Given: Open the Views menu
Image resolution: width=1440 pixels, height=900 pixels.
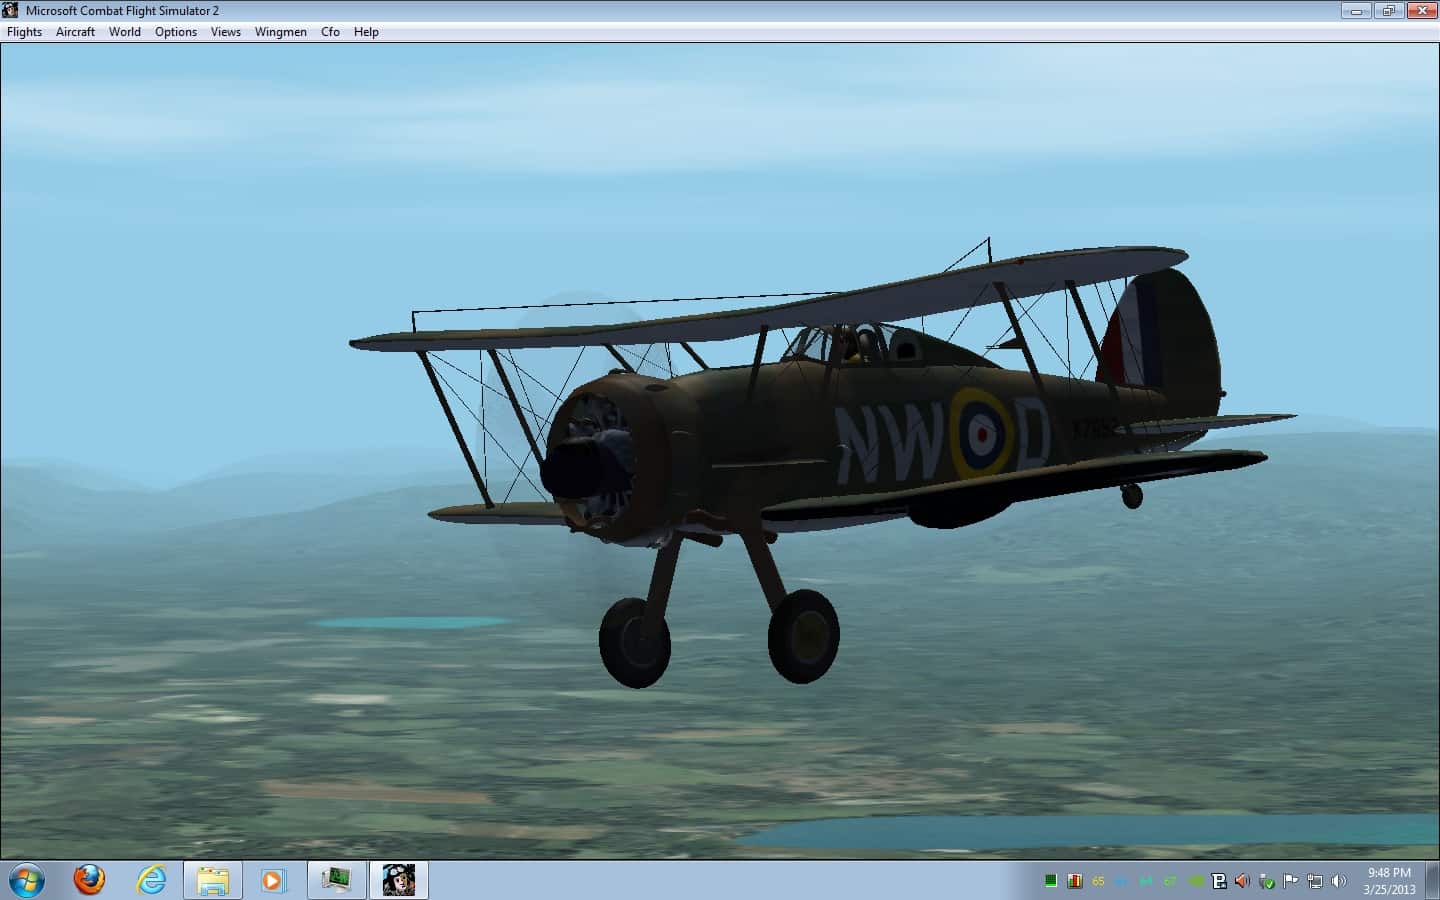Looking at the screenshot, I should point(225,31).
